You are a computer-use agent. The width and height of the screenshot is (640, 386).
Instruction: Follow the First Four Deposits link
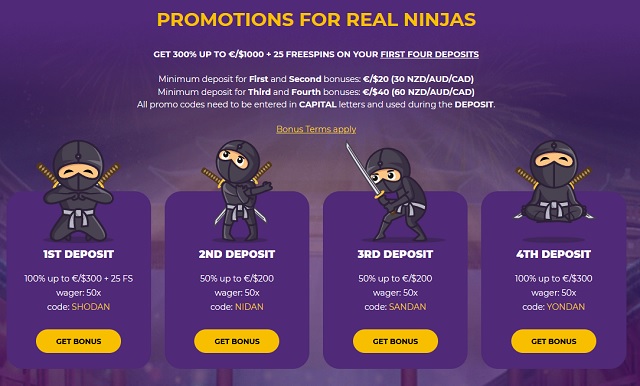(x=429, y=54)
